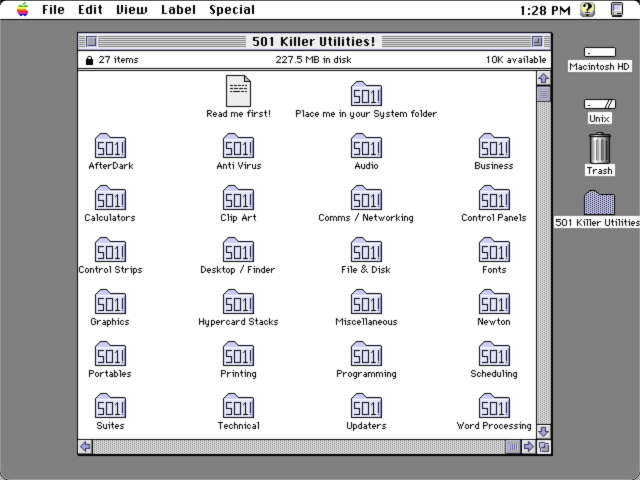Select the Graphics folder

tap(110, 302)
